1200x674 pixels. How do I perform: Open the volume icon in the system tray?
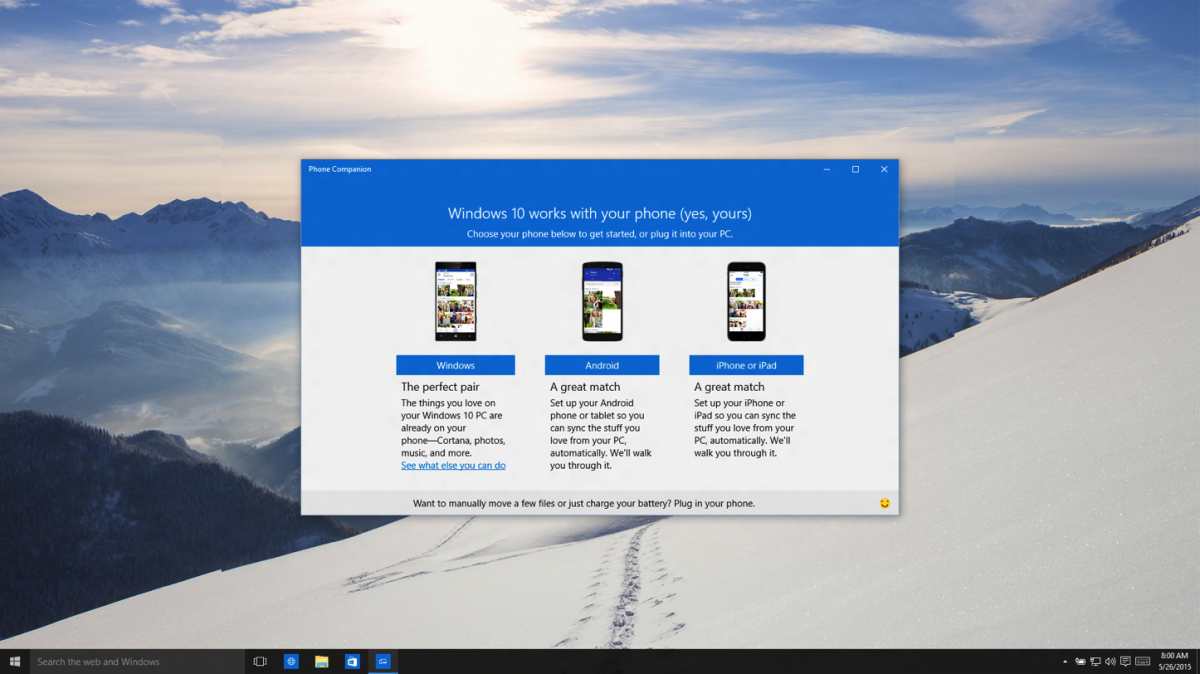pos(1110,661)
